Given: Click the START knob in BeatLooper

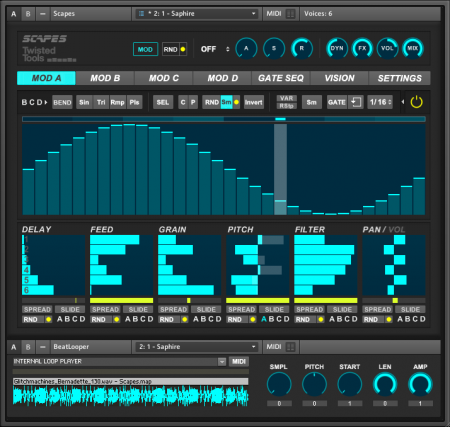Looking at the screenshot, I should tap(350, 384).
